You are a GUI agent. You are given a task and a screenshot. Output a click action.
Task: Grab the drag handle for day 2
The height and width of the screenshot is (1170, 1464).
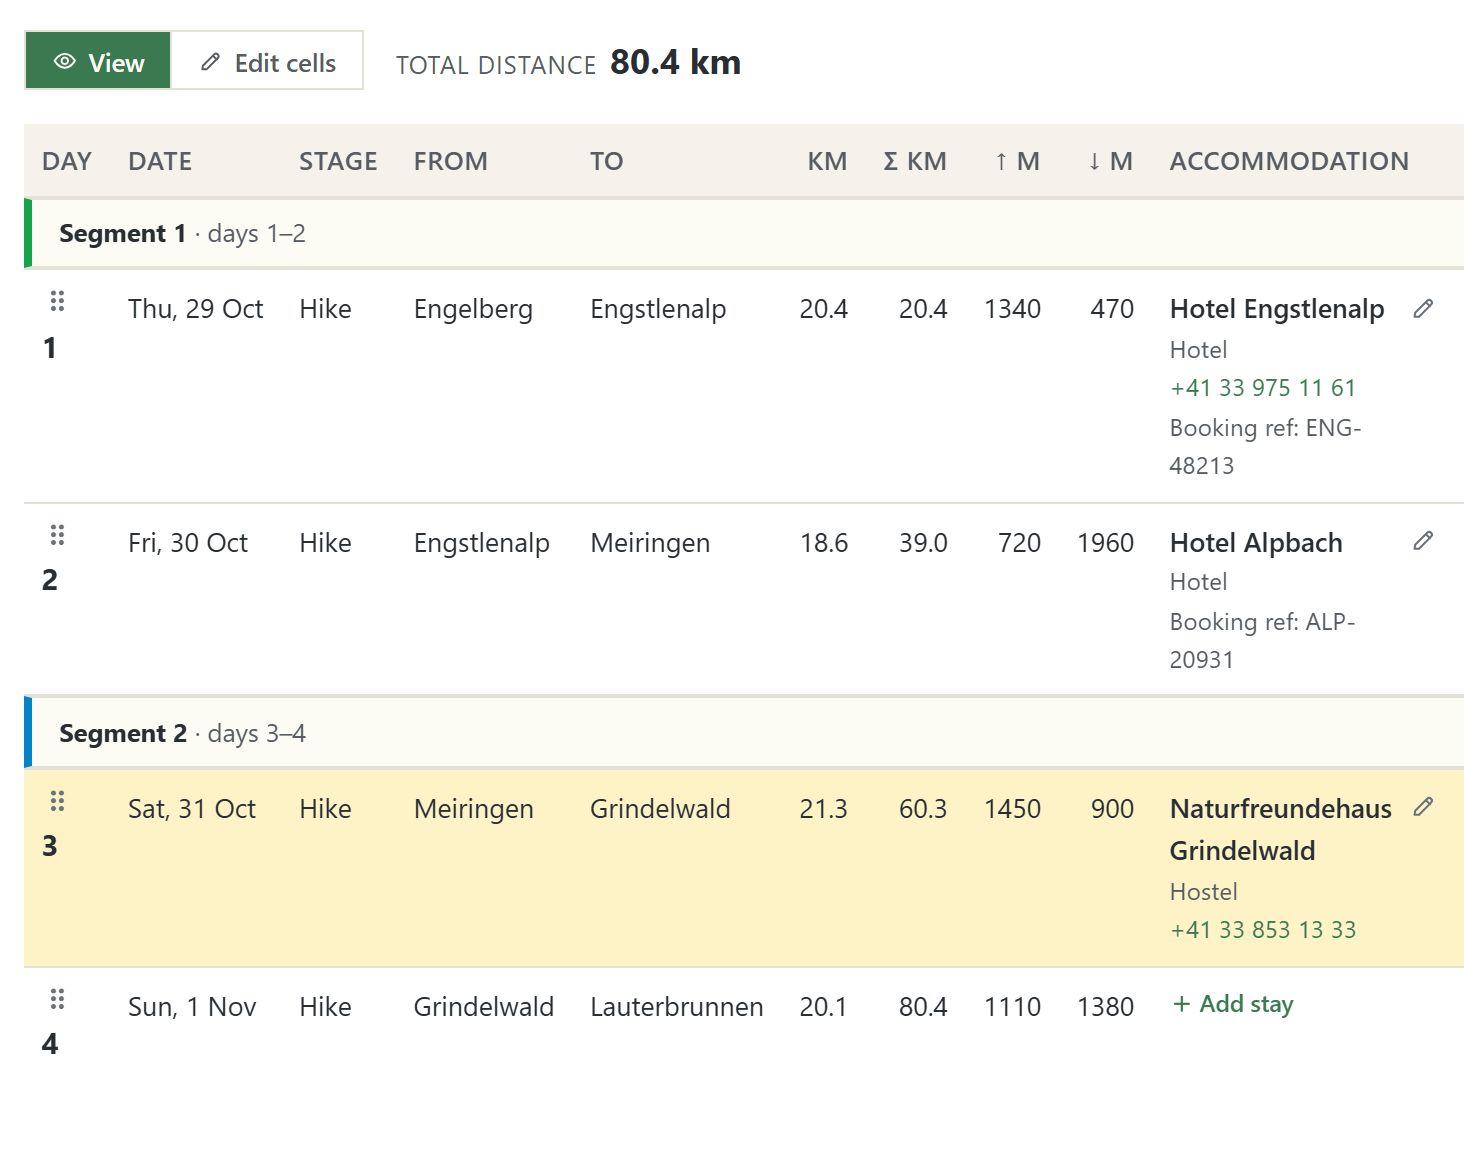pyautogui.click(x=57, y=535)
